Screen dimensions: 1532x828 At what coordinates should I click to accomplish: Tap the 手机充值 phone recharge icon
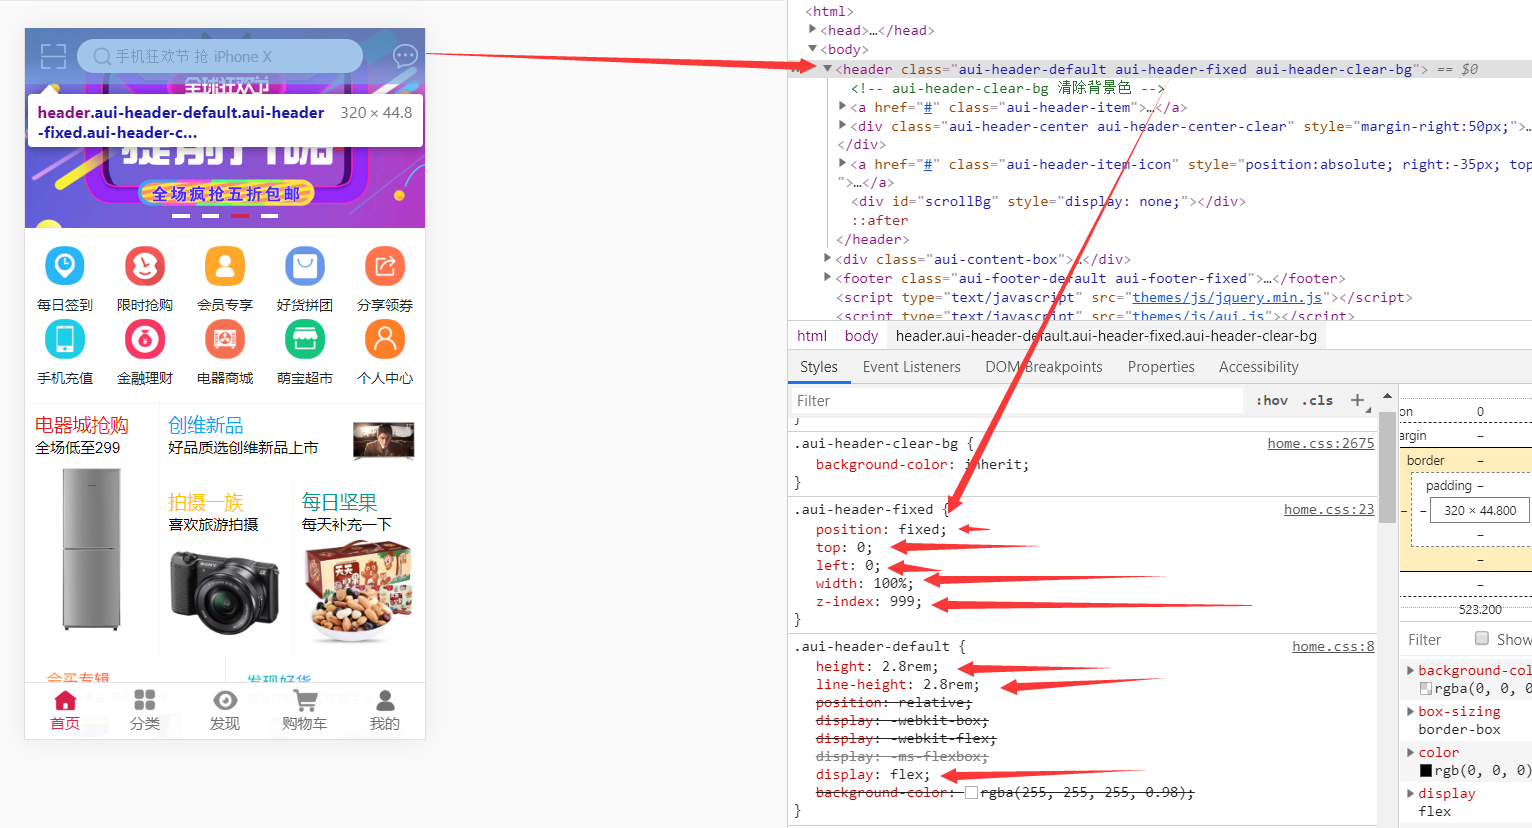click(x=65, y=339)
